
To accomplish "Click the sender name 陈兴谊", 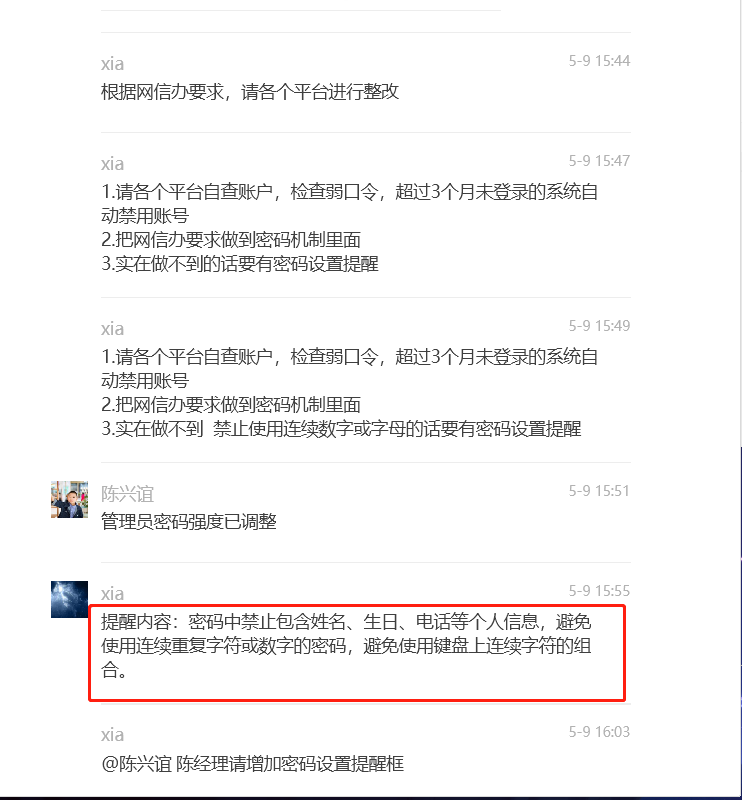I will (127, 493).
